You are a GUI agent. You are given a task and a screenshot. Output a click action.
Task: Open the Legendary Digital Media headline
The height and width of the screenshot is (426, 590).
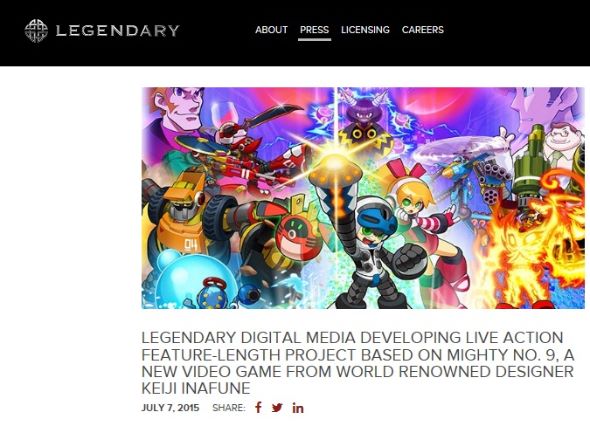[x=357, y=363]
